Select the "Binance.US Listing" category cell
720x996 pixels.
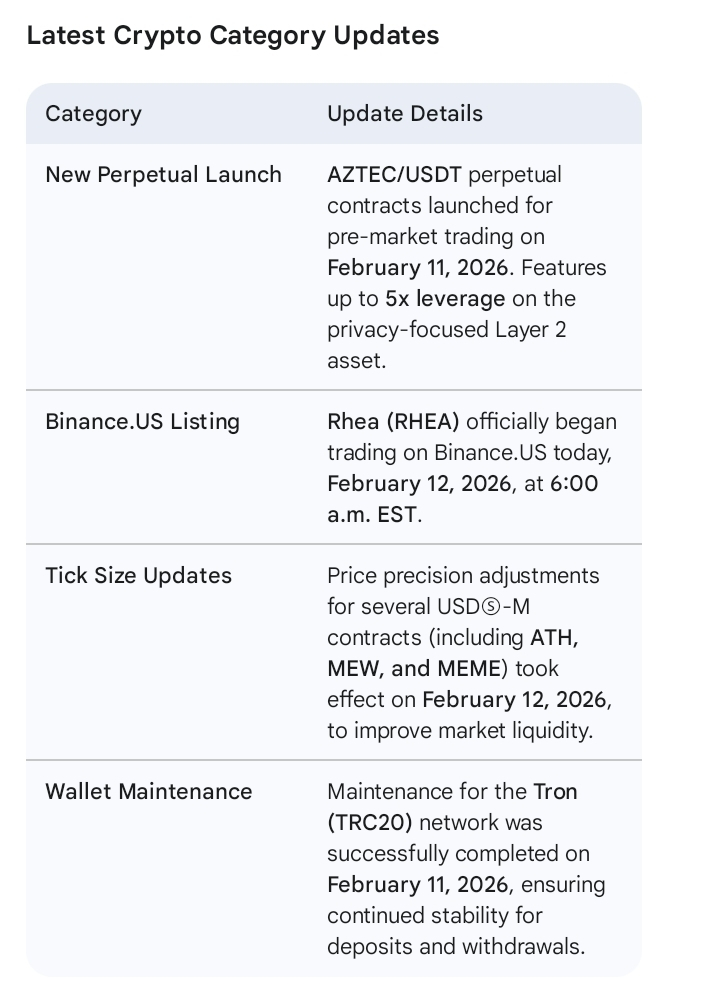142,422
